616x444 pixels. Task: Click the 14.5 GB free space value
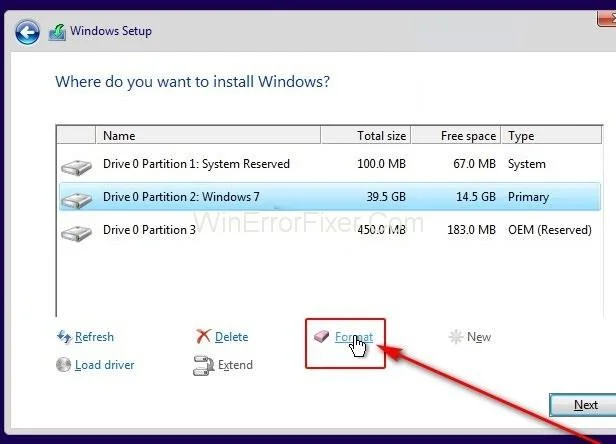coord(476,196)
